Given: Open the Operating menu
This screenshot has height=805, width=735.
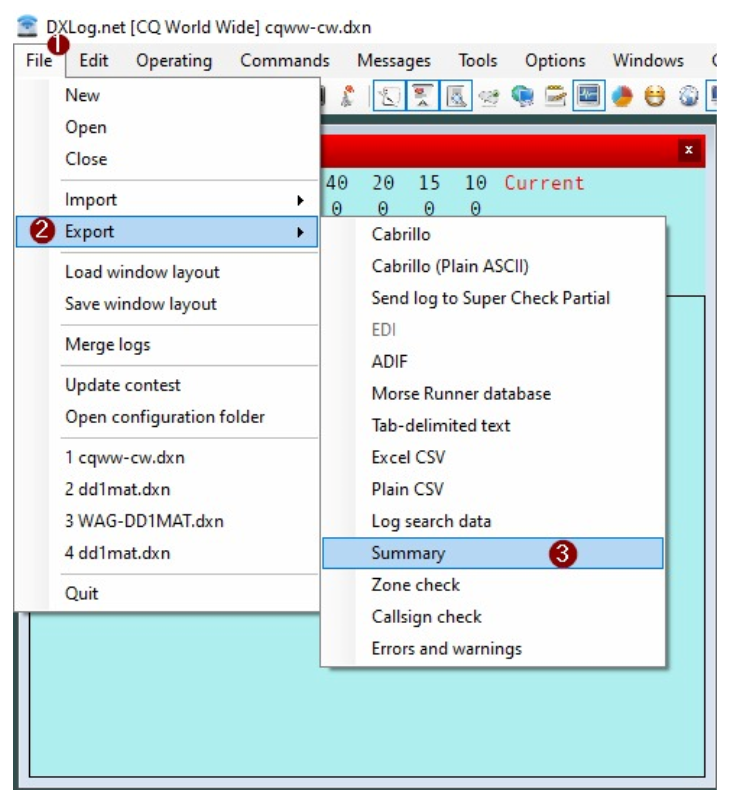Looking at the screenshot, I should coord(174,61).
